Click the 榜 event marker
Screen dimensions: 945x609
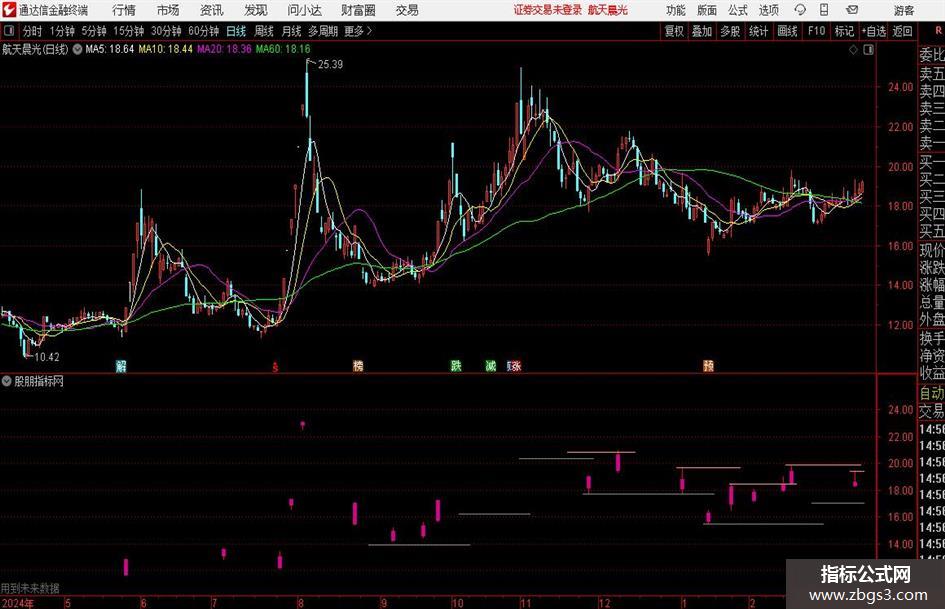tap(358, 365)
